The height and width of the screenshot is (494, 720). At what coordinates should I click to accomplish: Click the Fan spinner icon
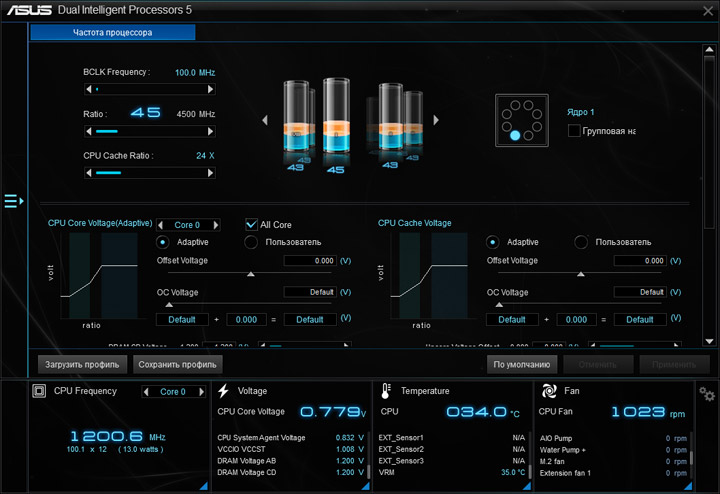549,391
